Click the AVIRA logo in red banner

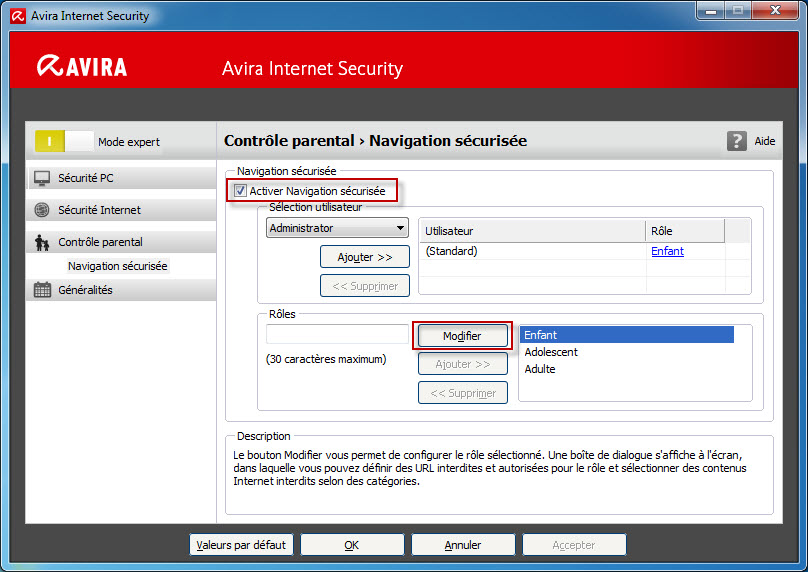pyautogui.click(x=82, y=66)
